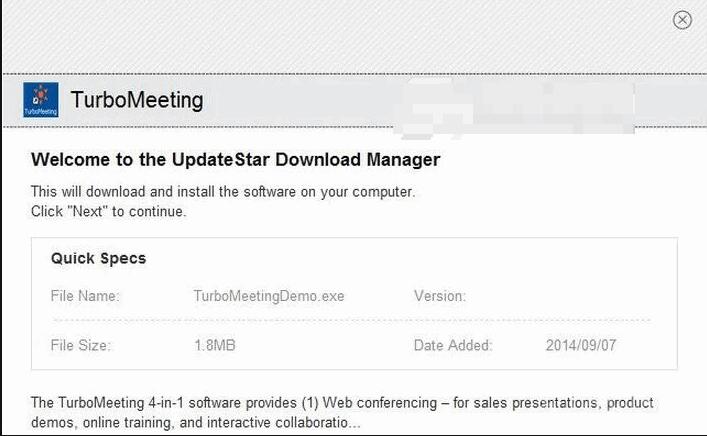This screenshot has width=707, height=436.
Task: Close the download manager dialog
Action: click(682, 20)
